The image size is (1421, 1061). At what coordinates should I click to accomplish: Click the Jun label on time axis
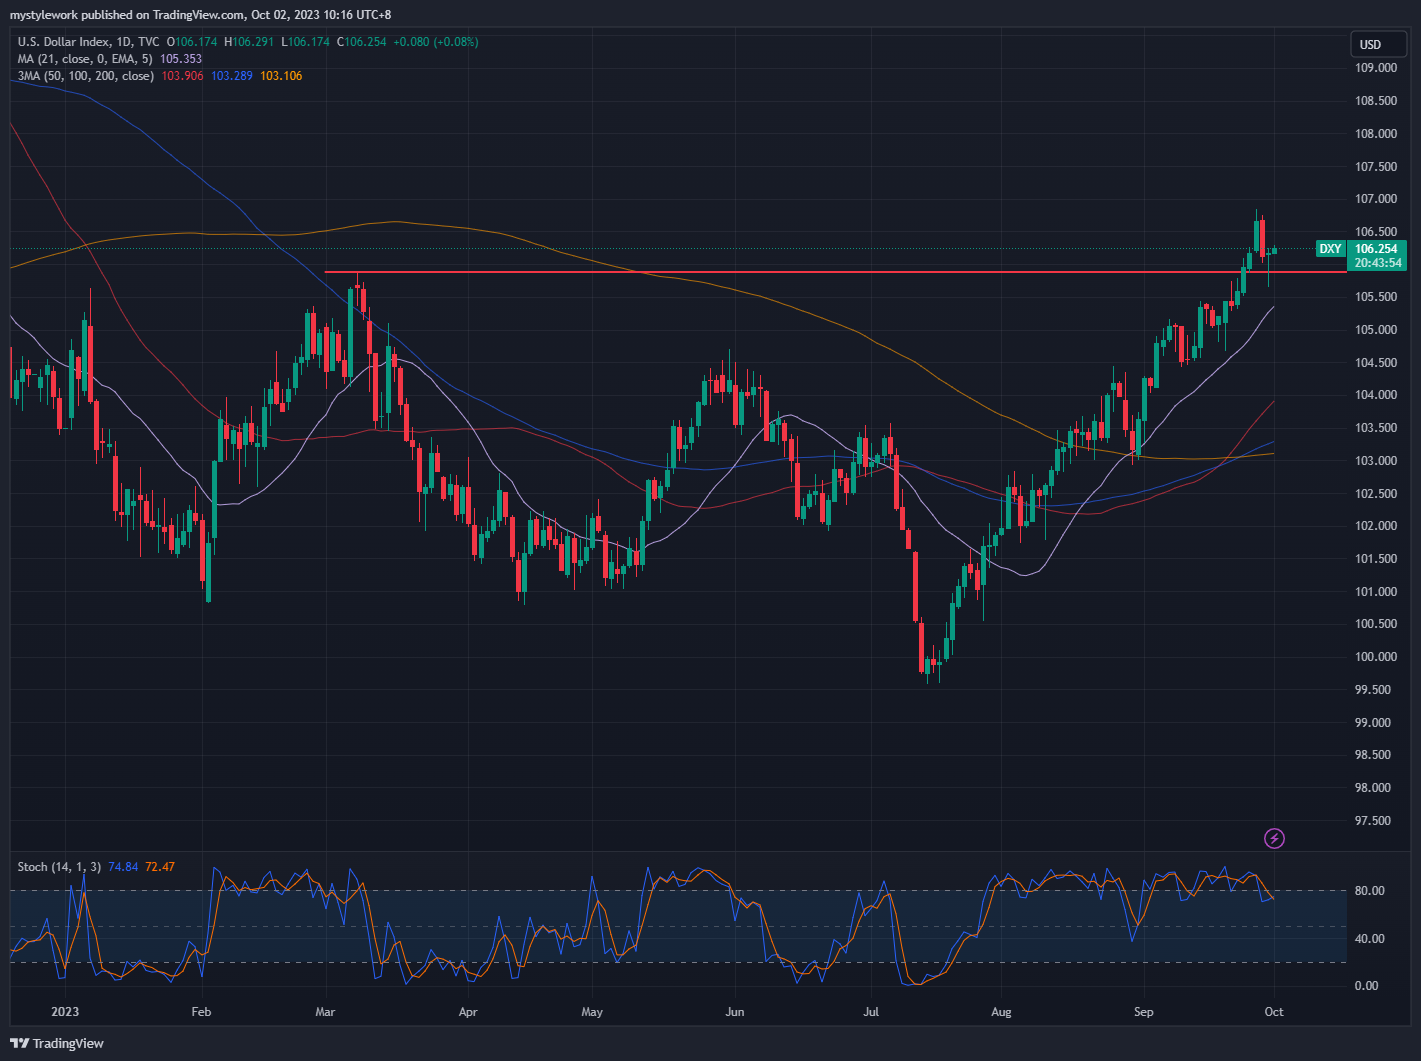click(x=735, y=1012)
